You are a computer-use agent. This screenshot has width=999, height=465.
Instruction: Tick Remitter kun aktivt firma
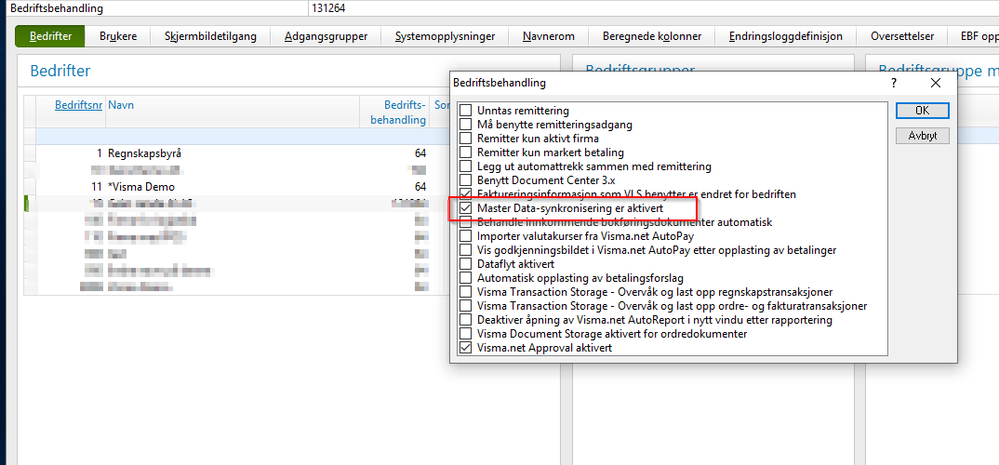pos(466,138)
